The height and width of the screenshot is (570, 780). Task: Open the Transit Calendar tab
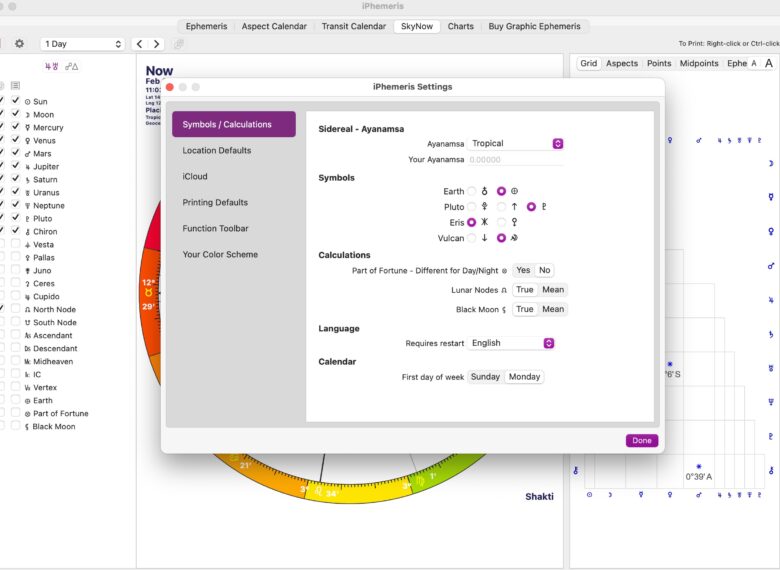(354, 26)
